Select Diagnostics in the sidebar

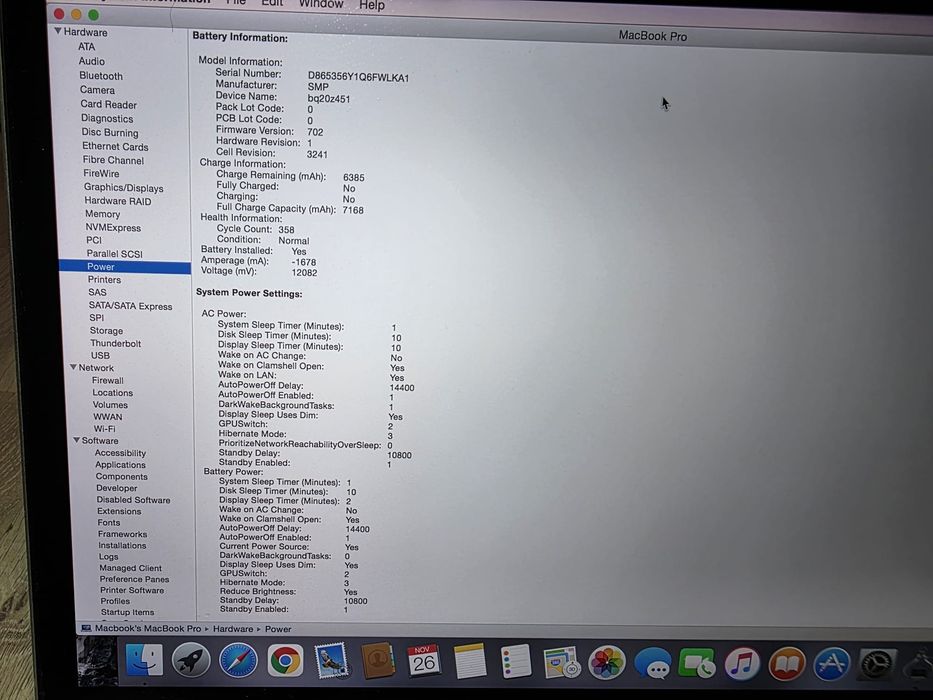[107, 118]
